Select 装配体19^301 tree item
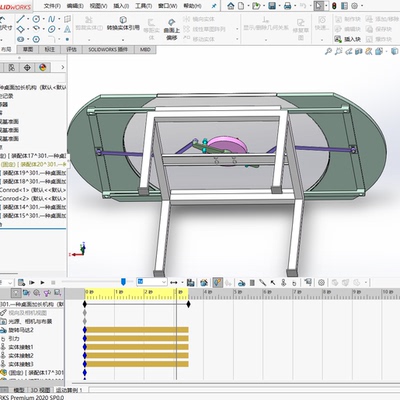 coord(33,173)
